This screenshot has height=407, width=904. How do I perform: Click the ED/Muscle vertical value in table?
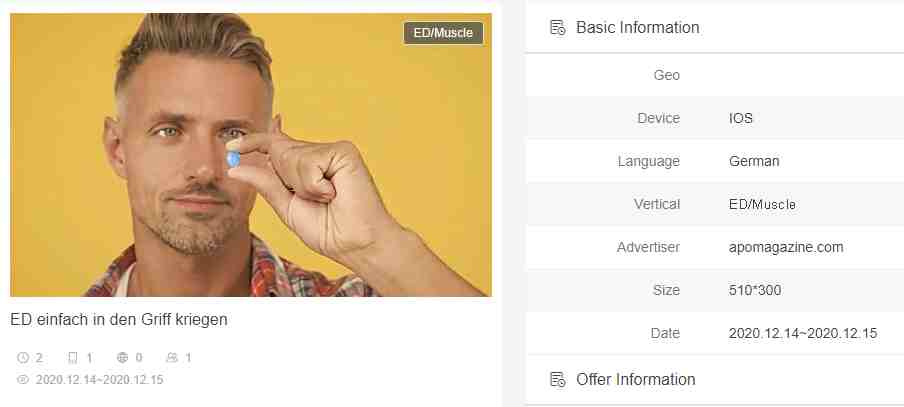(762, 204)
